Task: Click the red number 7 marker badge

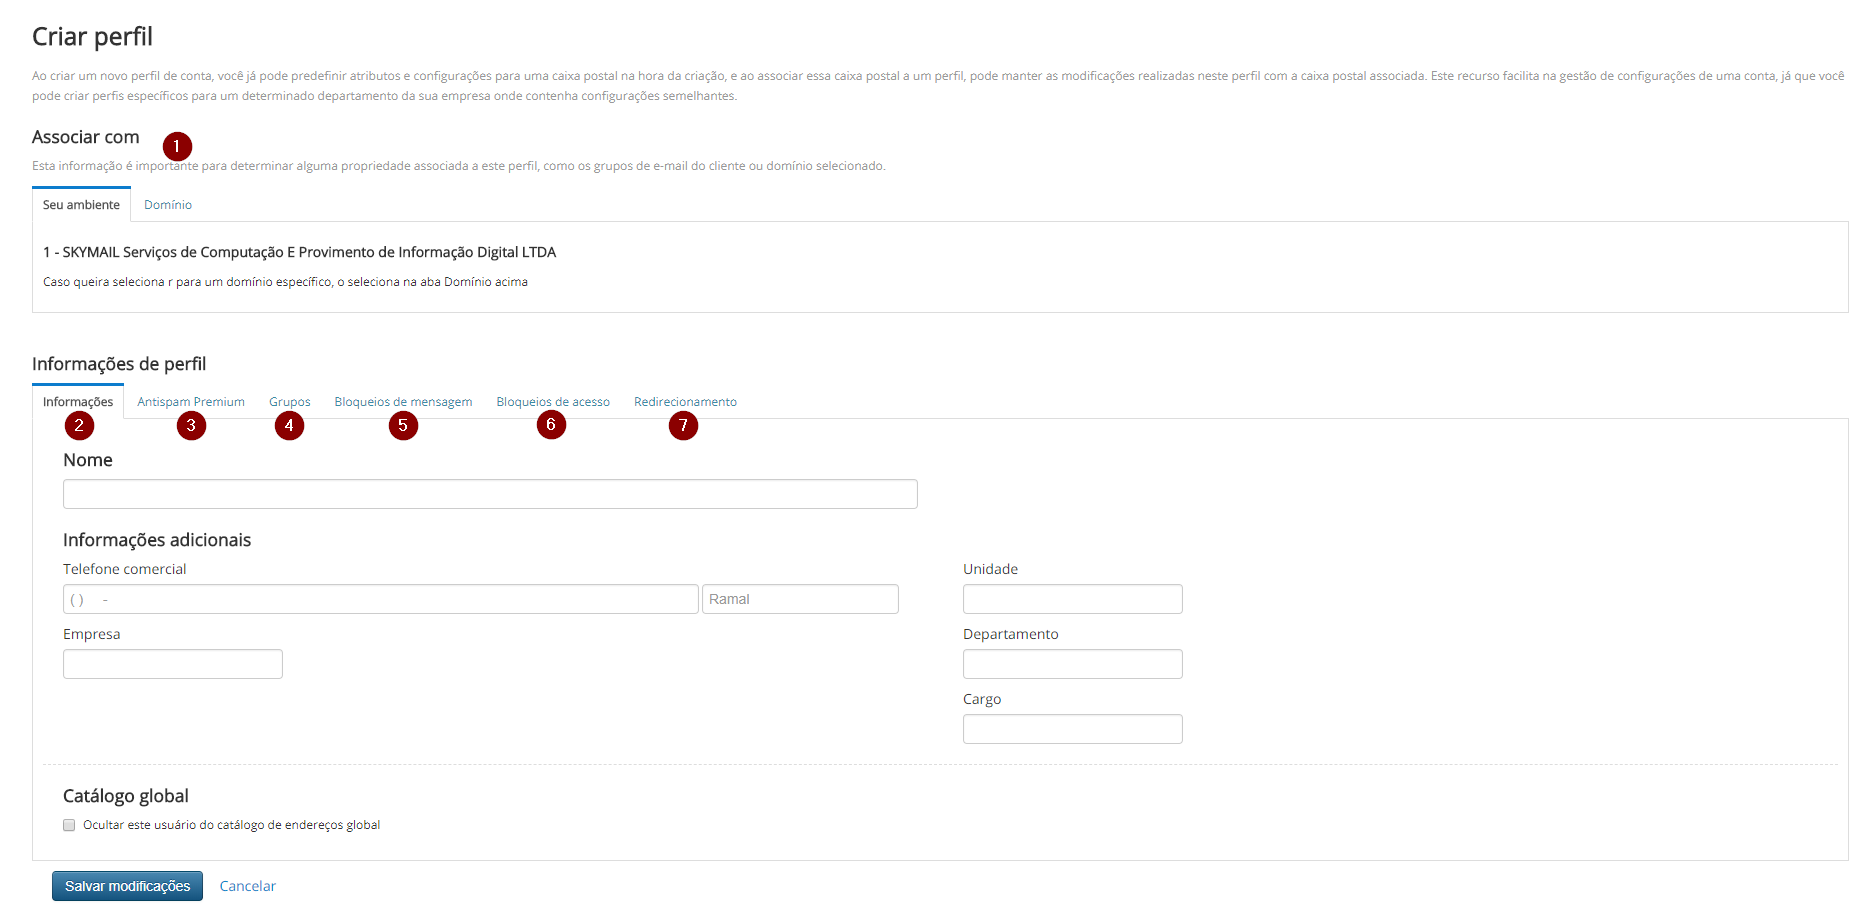Action: (x=683, y=426)
